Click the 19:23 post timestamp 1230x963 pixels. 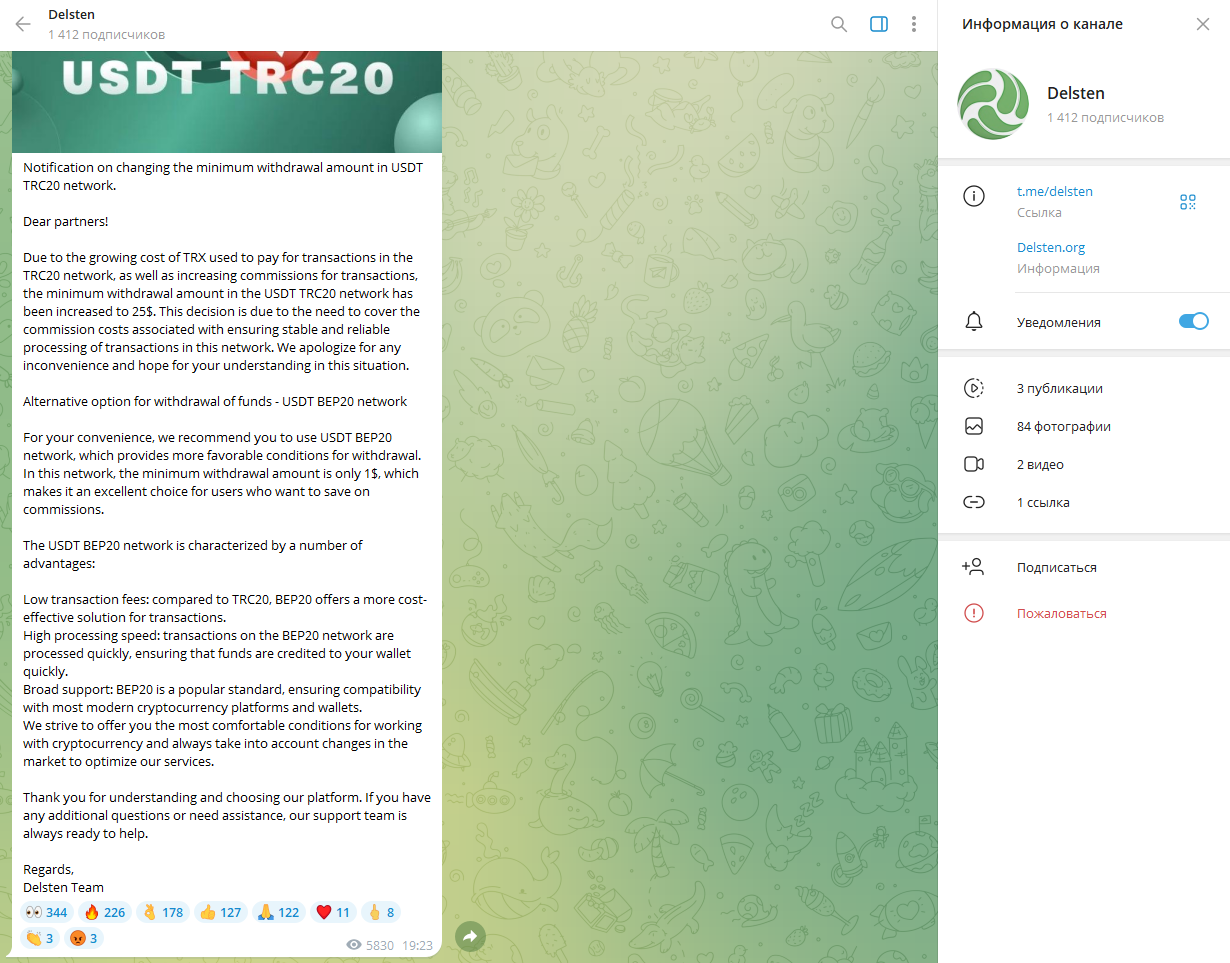(417, 945)
